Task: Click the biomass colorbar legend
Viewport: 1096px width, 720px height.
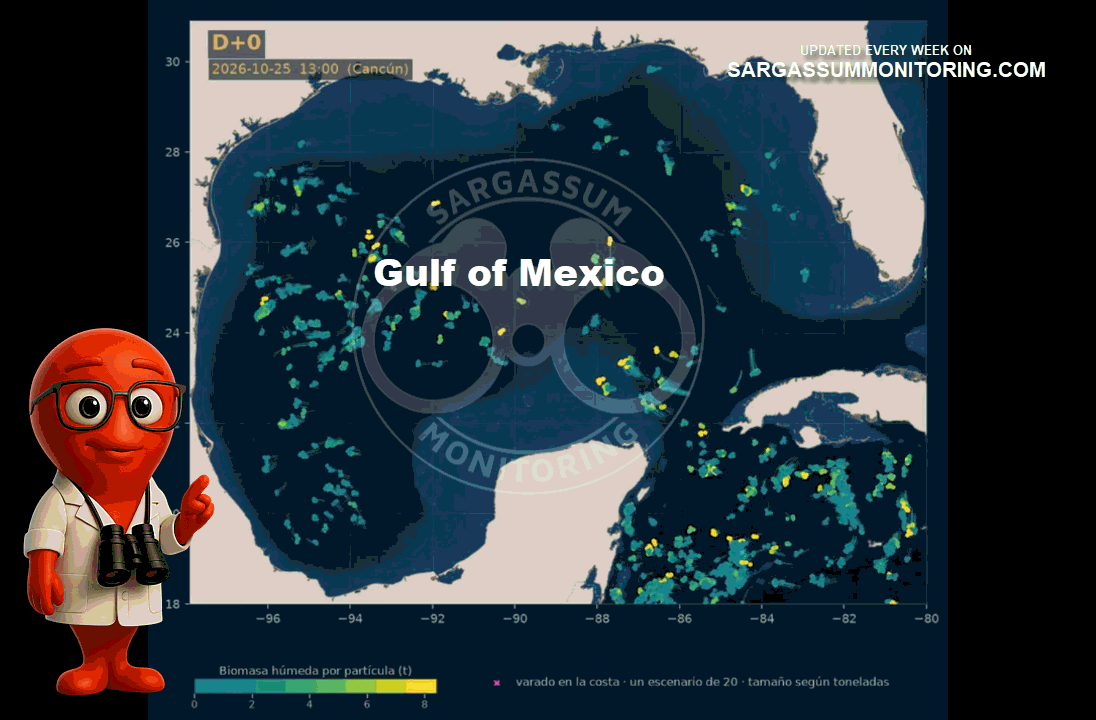Action: (315, 686)
